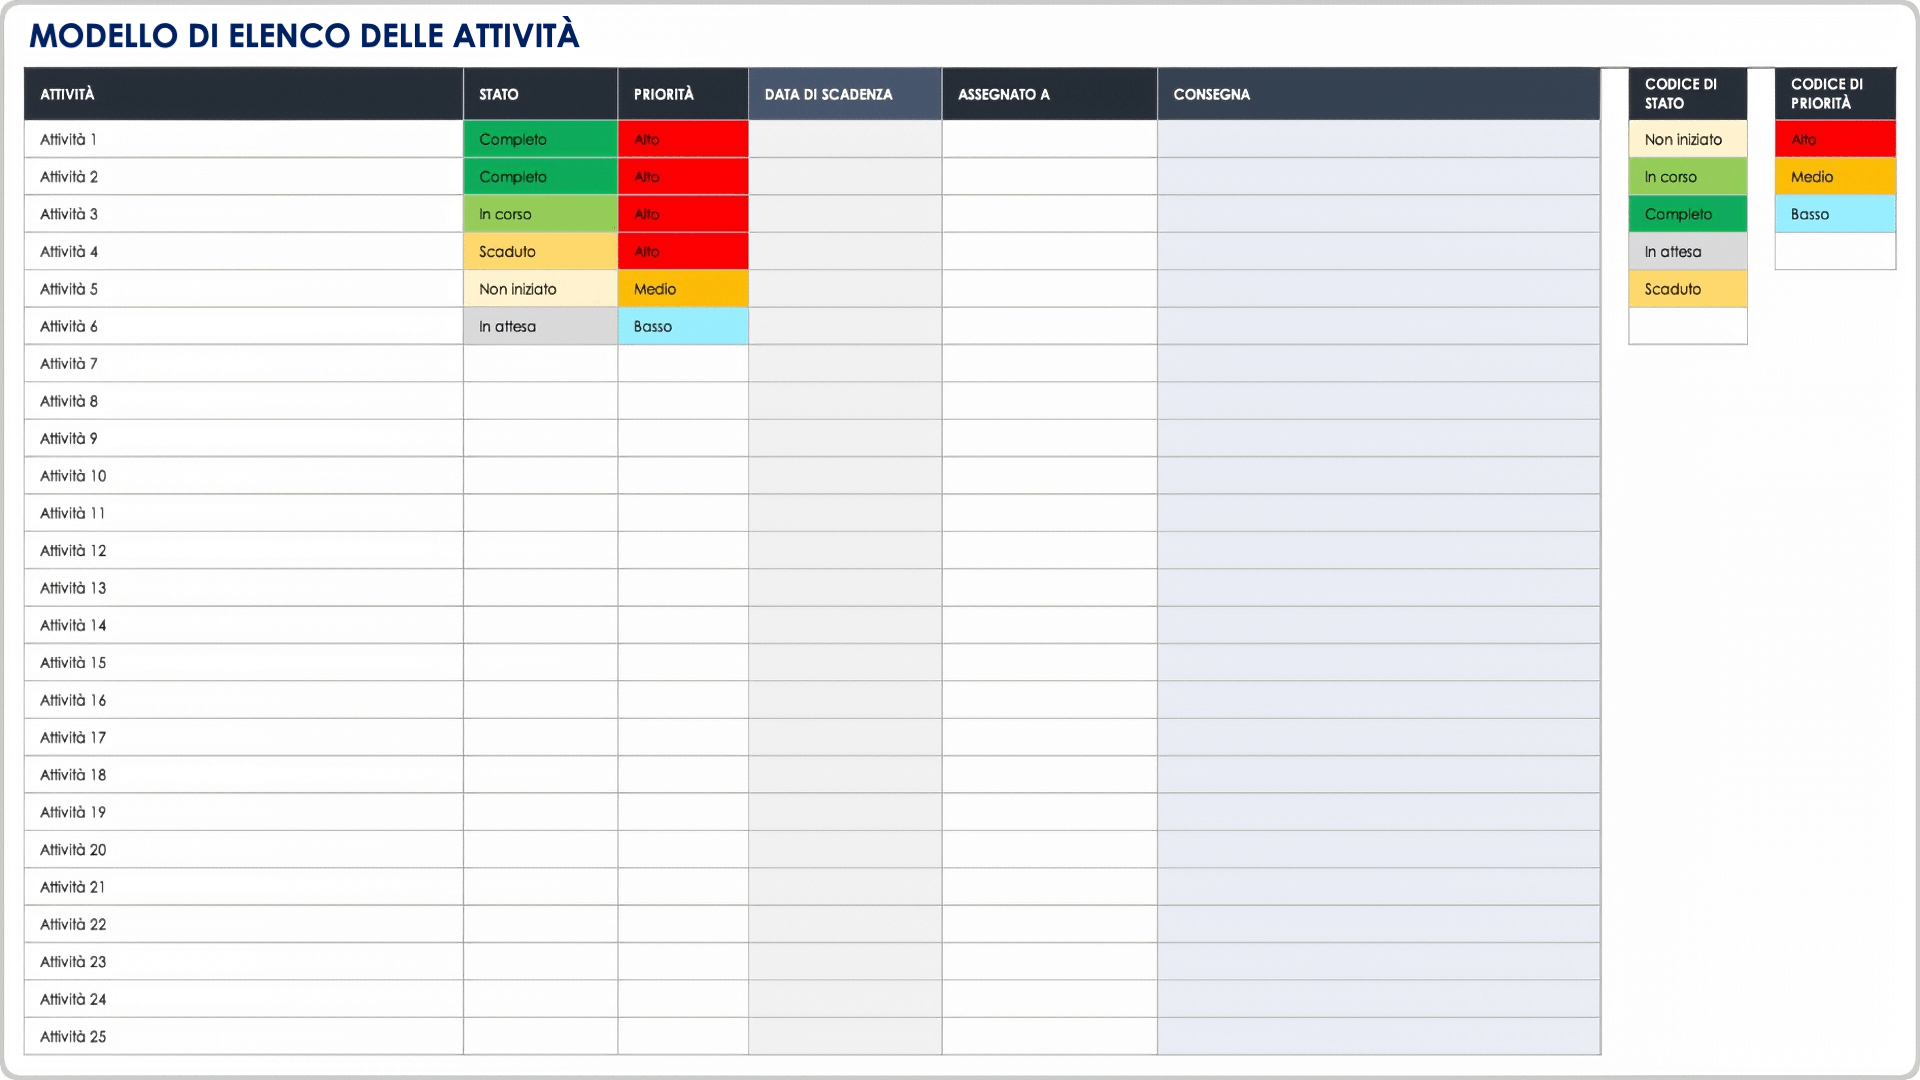This screenshot has height=1080, width=1920.
Task: Click the In corso status of Attività 3
Action: (540, 214)
